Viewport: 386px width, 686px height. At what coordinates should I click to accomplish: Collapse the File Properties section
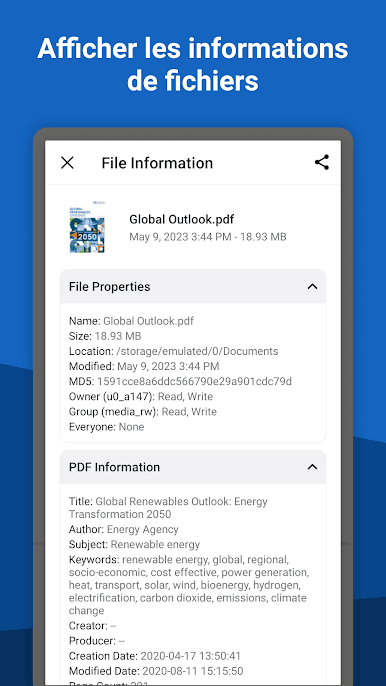point(312,287)
